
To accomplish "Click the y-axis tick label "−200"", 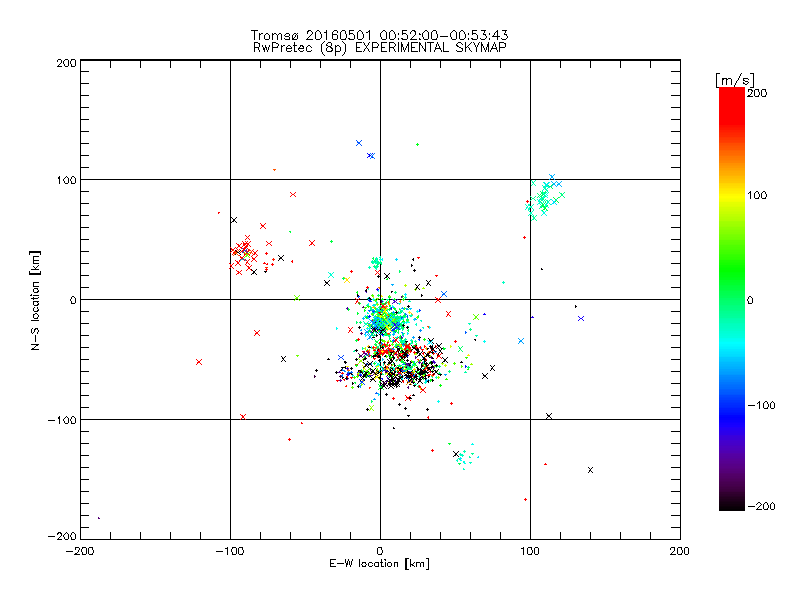I will [x=62, y=537].
